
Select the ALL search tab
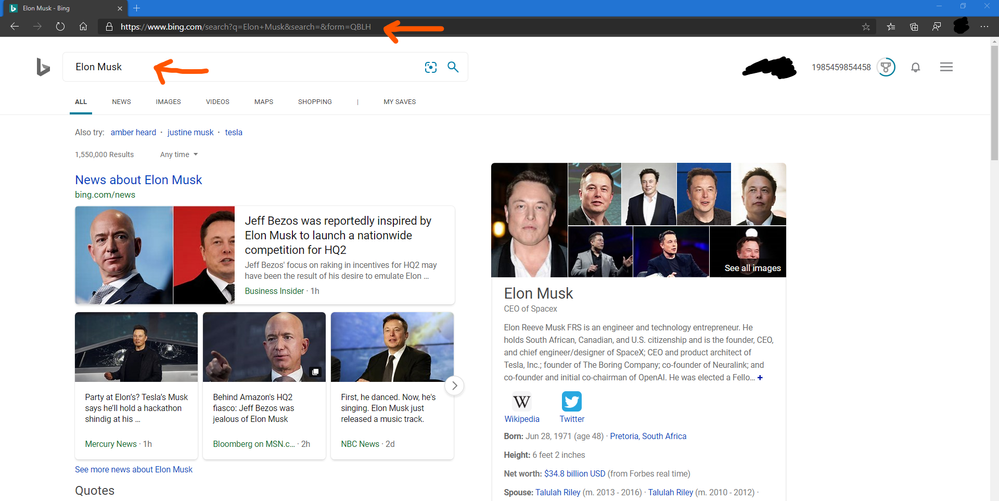[81, 102]
